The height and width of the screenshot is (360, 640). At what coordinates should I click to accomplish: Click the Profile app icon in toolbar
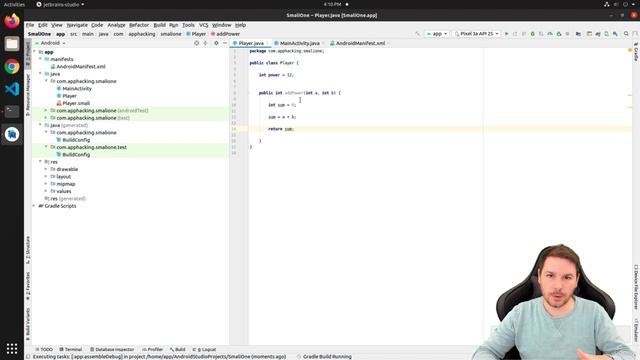pyautogui.click(x=550, y=34)
